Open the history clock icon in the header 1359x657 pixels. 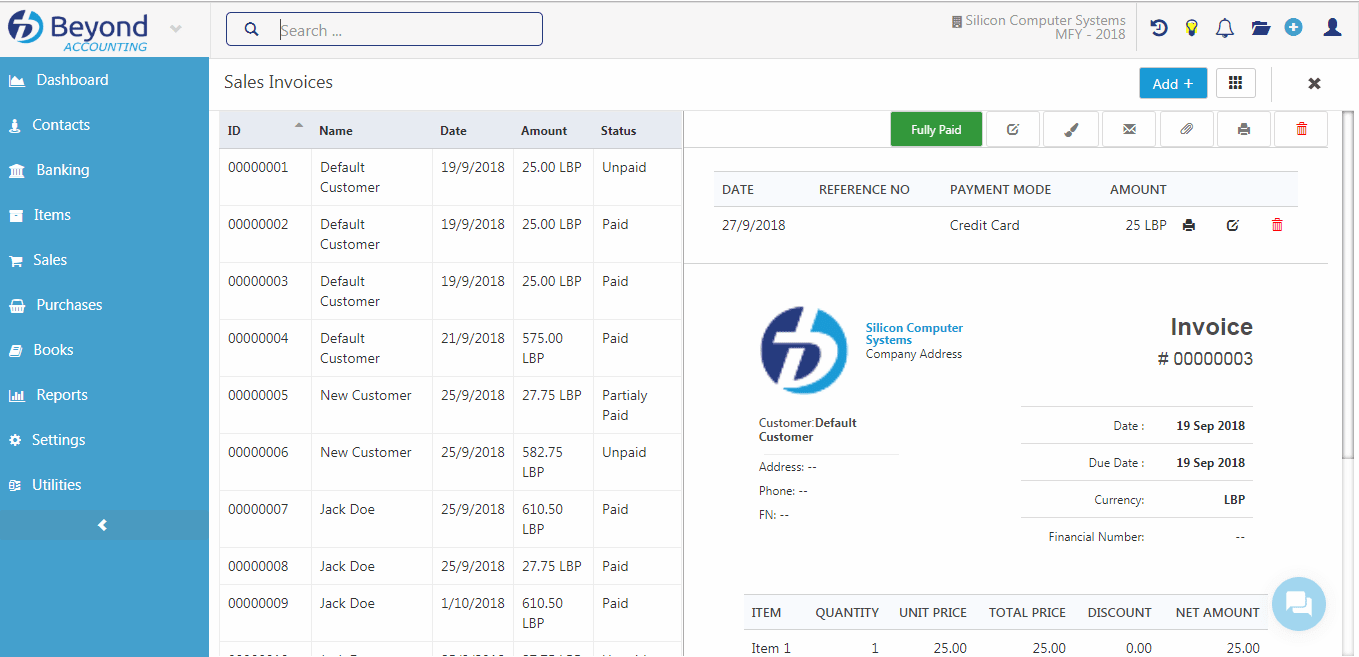1159,28
